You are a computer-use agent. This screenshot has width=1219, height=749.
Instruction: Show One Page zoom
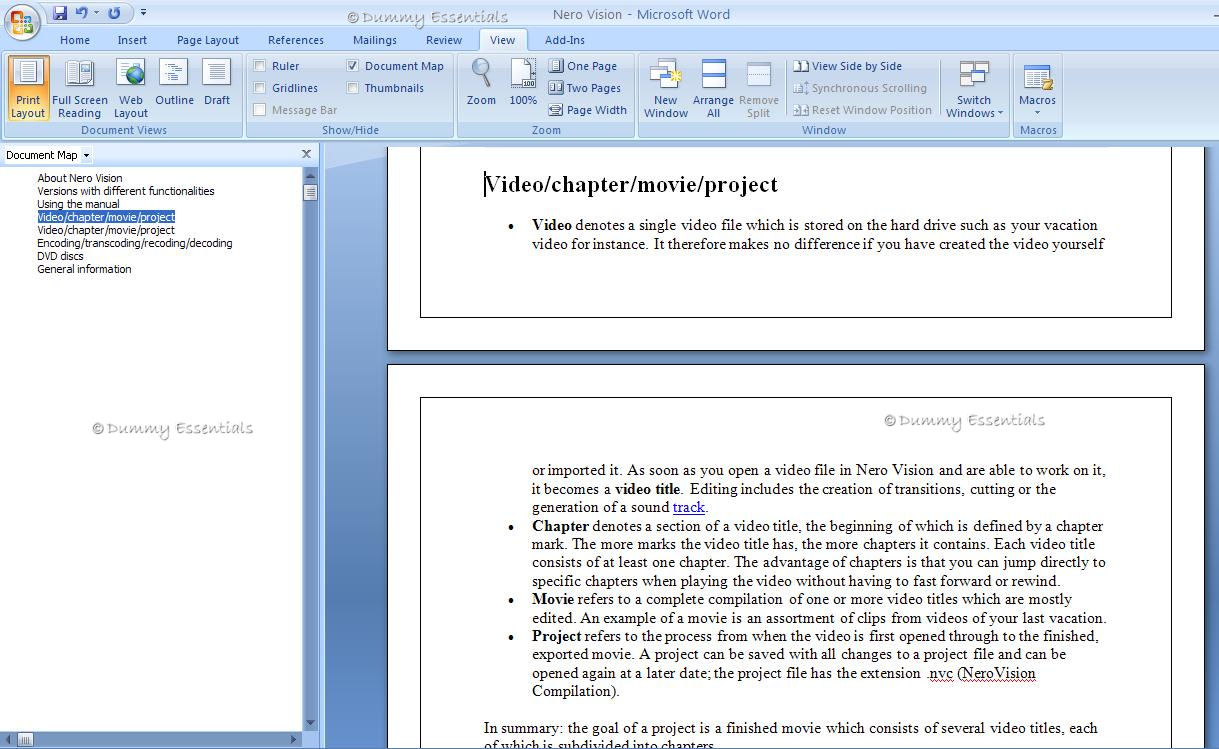(583, 66)
